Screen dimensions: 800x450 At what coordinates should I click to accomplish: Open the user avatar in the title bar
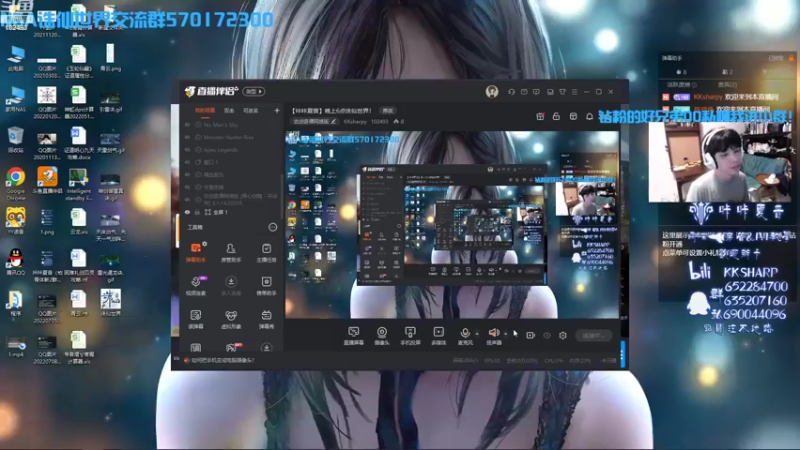tap(492, 91)
